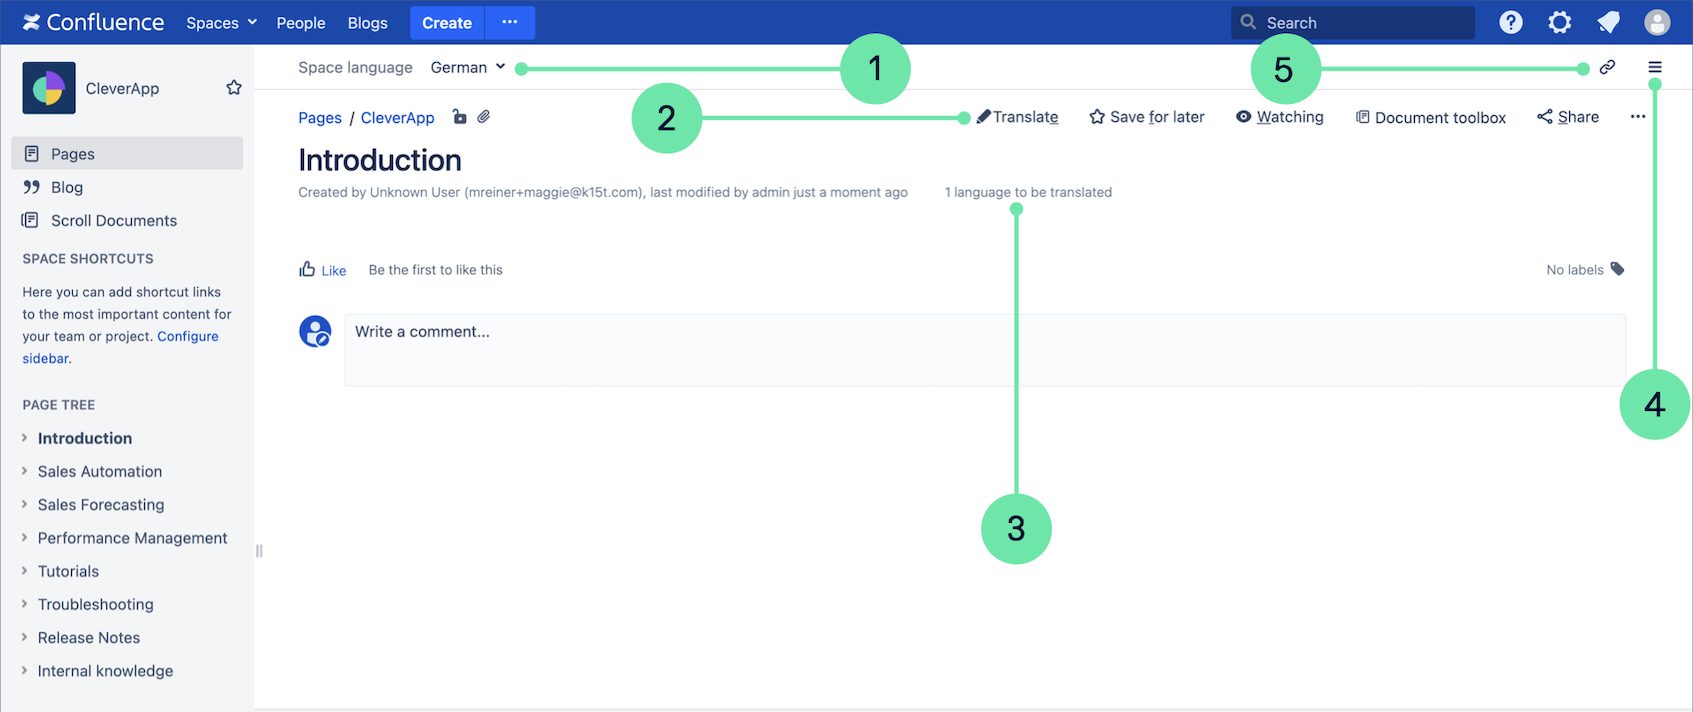Open the Spaces dropdown menu
The image size is (1693, 712).
pos(221,22)
